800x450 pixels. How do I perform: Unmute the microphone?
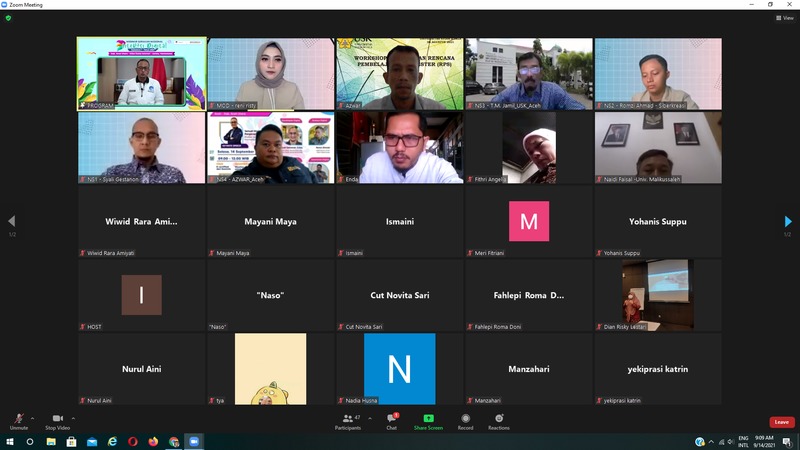[x=18, y=420]
